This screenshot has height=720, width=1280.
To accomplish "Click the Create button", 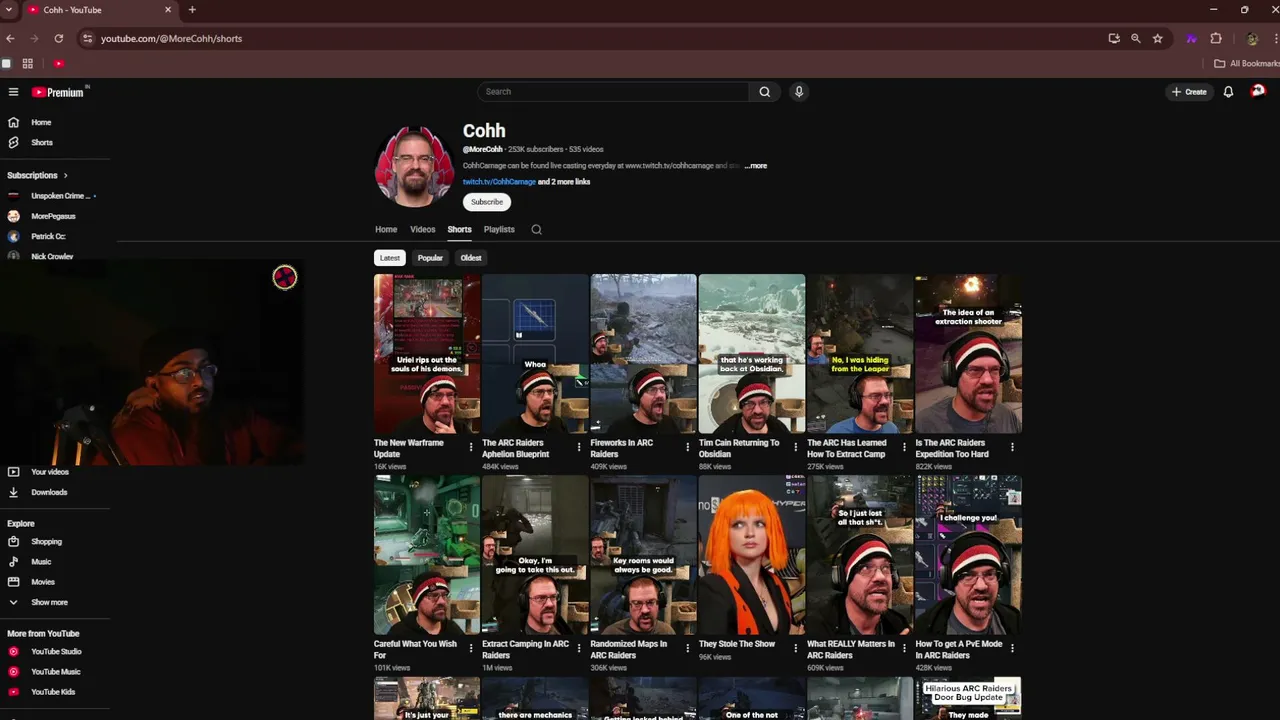I will (1190, 92).
